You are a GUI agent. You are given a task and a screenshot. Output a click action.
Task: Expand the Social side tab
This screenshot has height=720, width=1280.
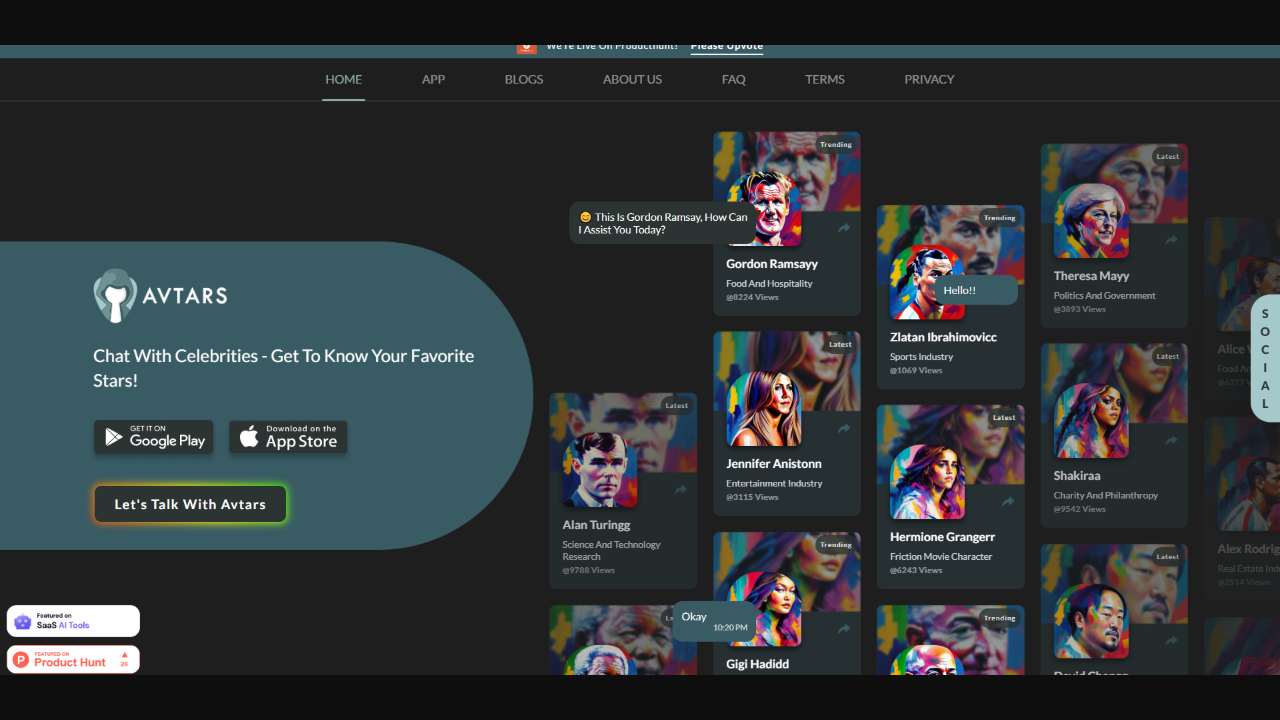coord(1265,358)
